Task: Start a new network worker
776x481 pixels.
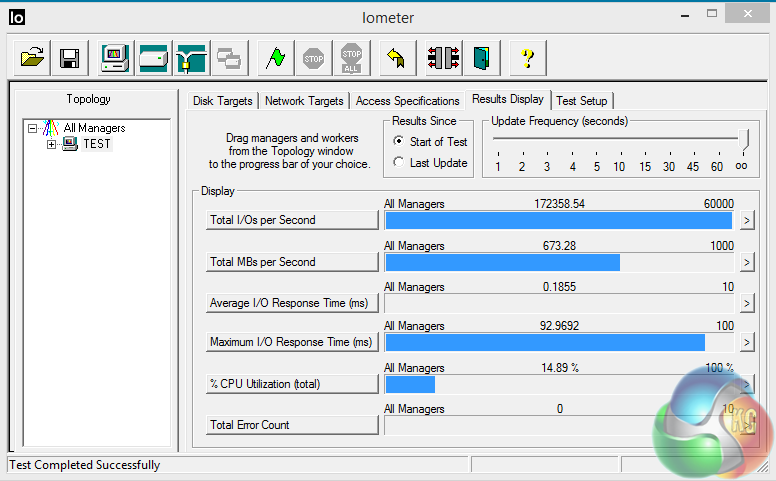Action: [x=192, y=58]
